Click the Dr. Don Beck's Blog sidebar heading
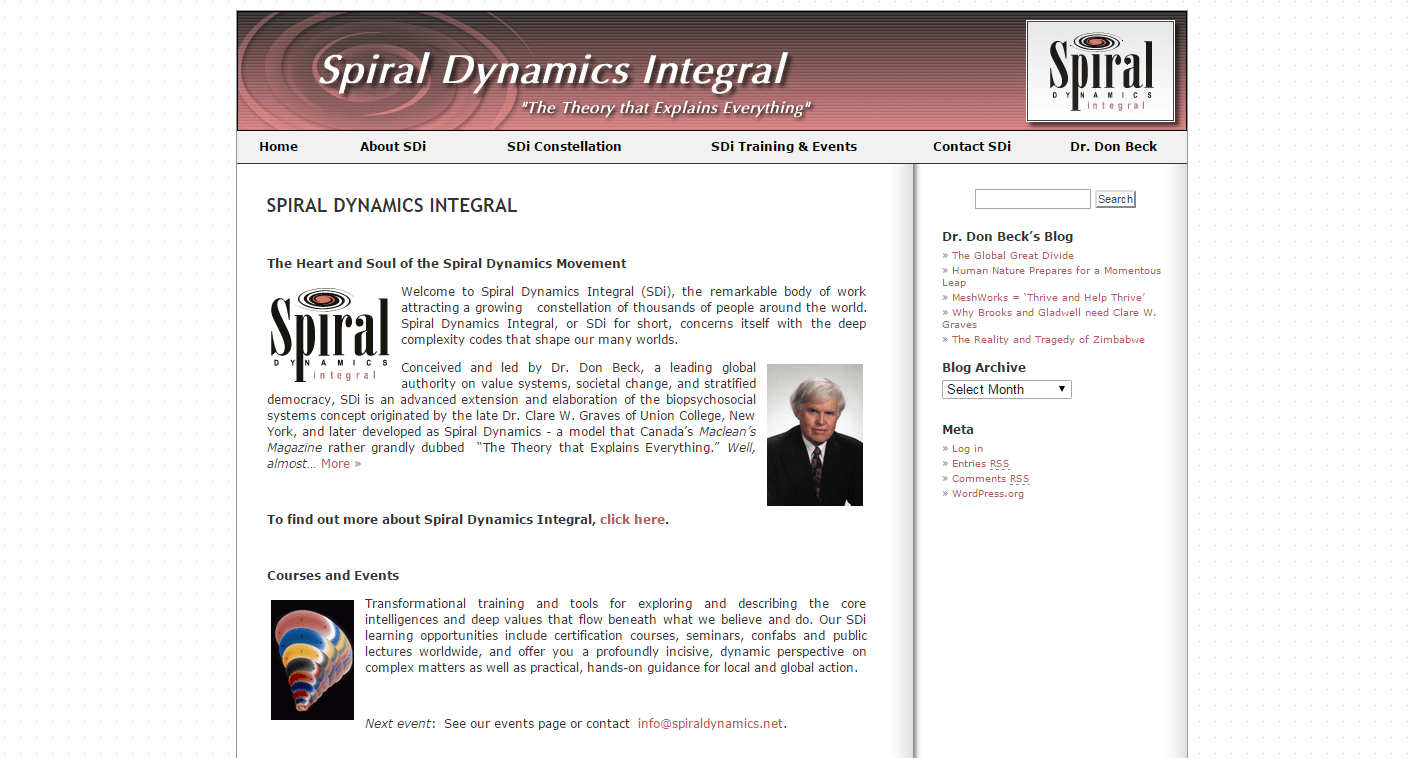This screenshot has height=758, width=1423. tap(1007, 237)
